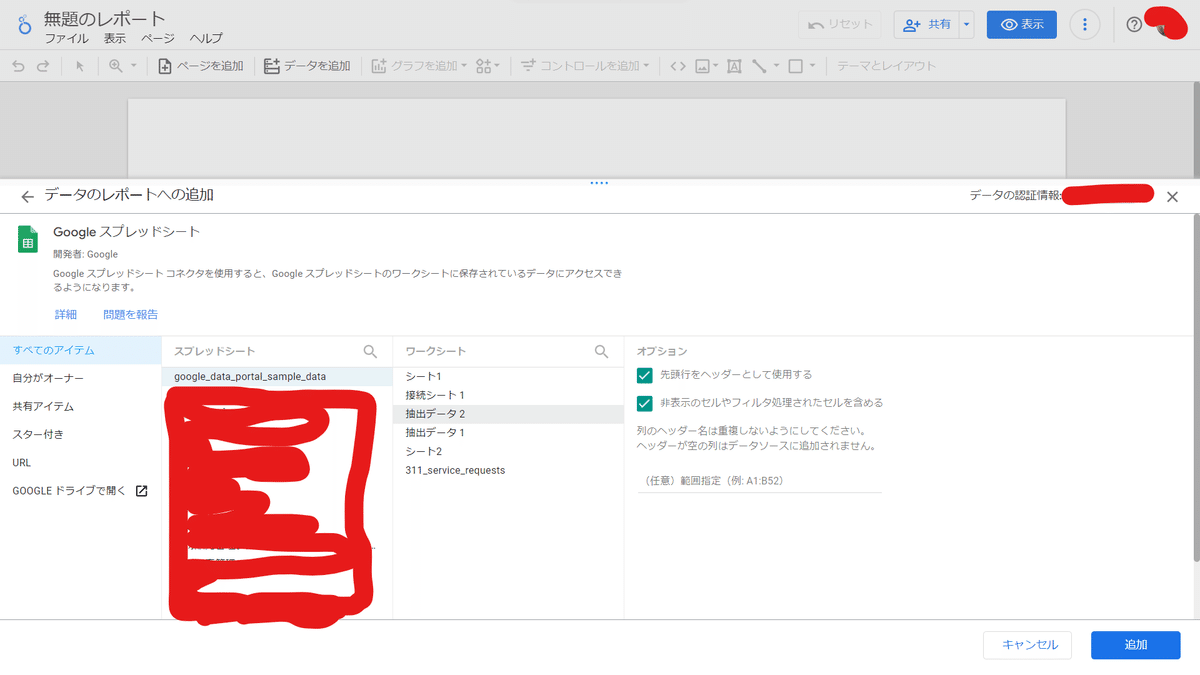The image size is (1200, 675).
Task: Open the 詳細 link
Action: (65, 314)
